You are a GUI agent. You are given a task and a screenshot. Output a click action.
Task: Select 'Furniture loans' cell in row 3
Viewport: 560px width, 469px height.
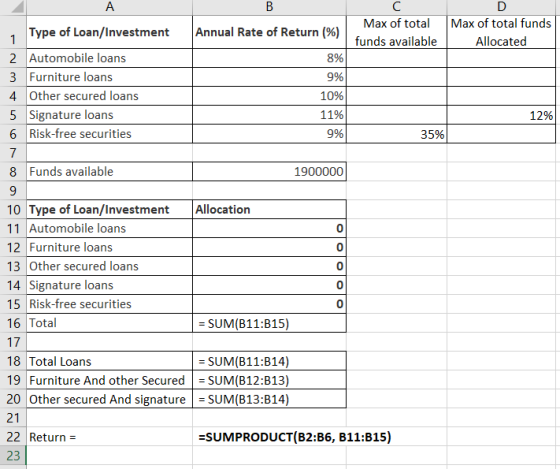[110, 77]
